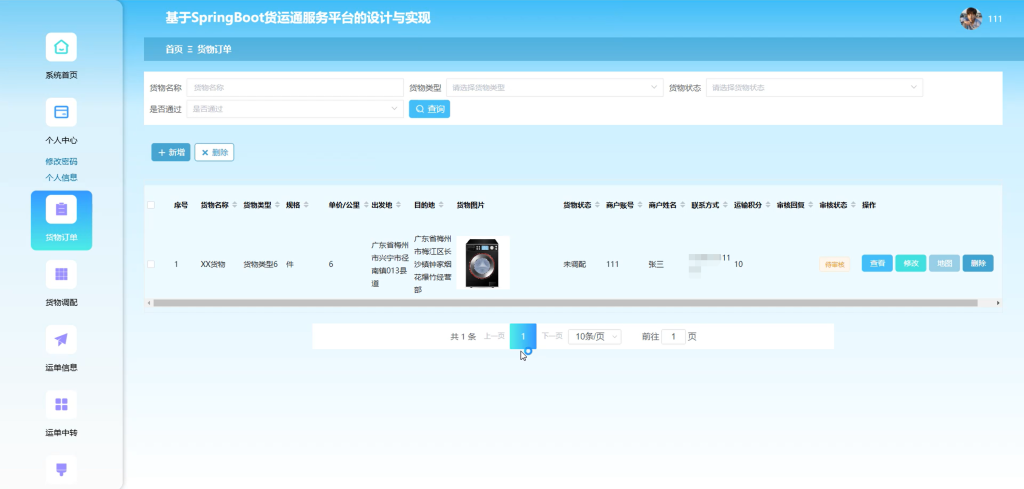Open the cut-off sidebar icon below 运单中转
1024x489 pixels.
(x=61, y=469)
